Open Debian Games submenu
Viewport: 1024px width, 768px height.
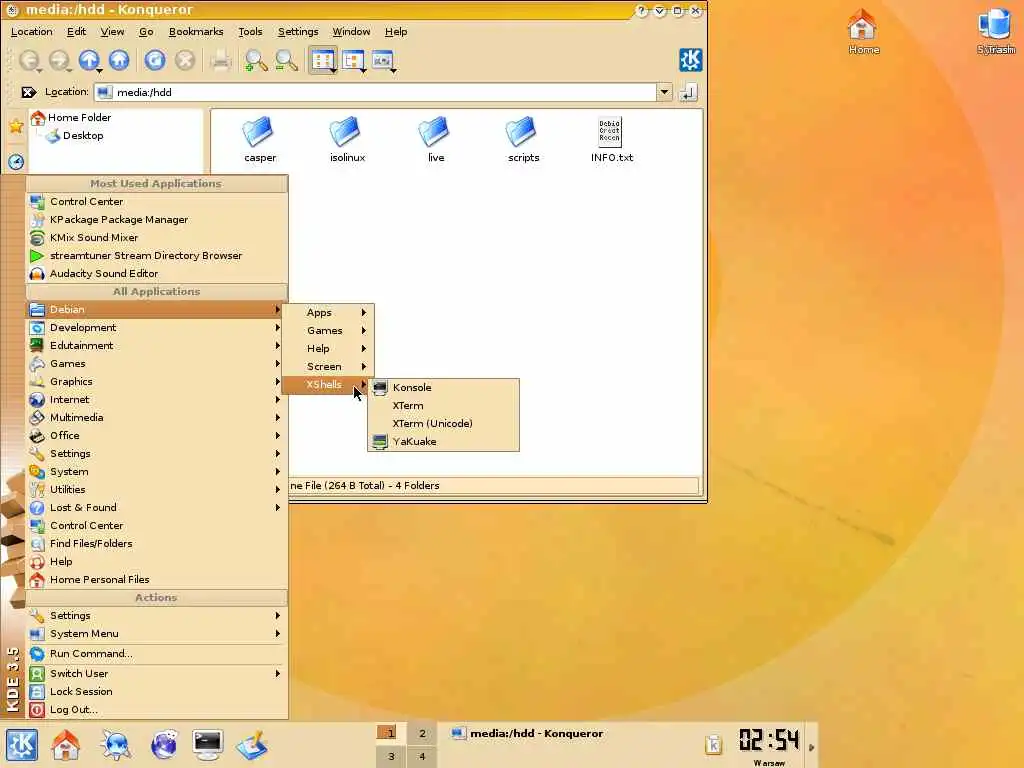click(x=327, y=330)
